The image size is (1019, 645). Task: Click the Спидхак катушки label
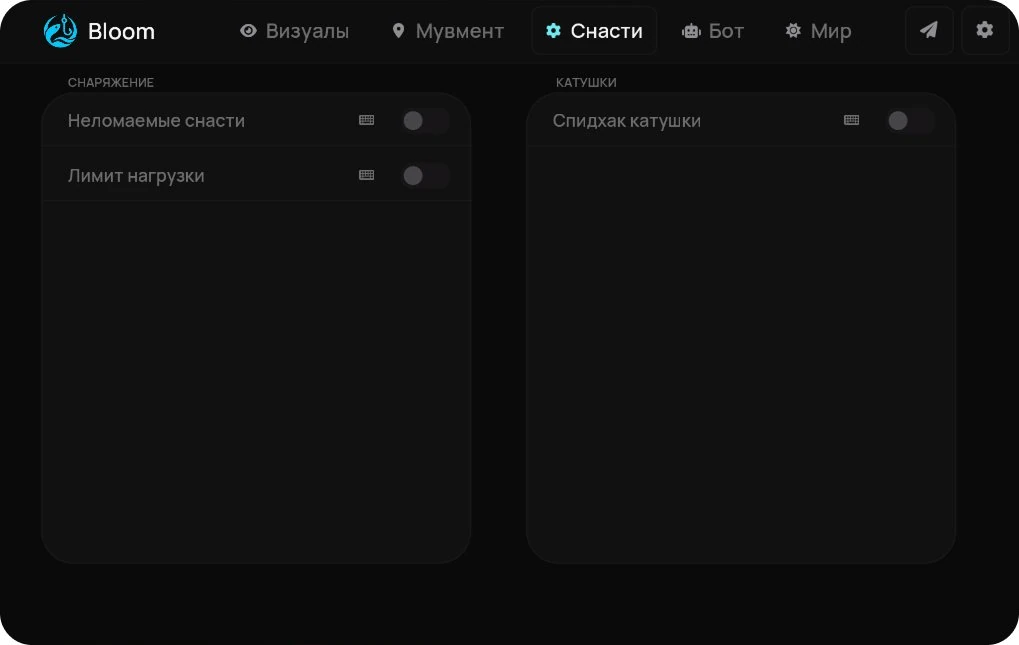[x=626, y=121]
